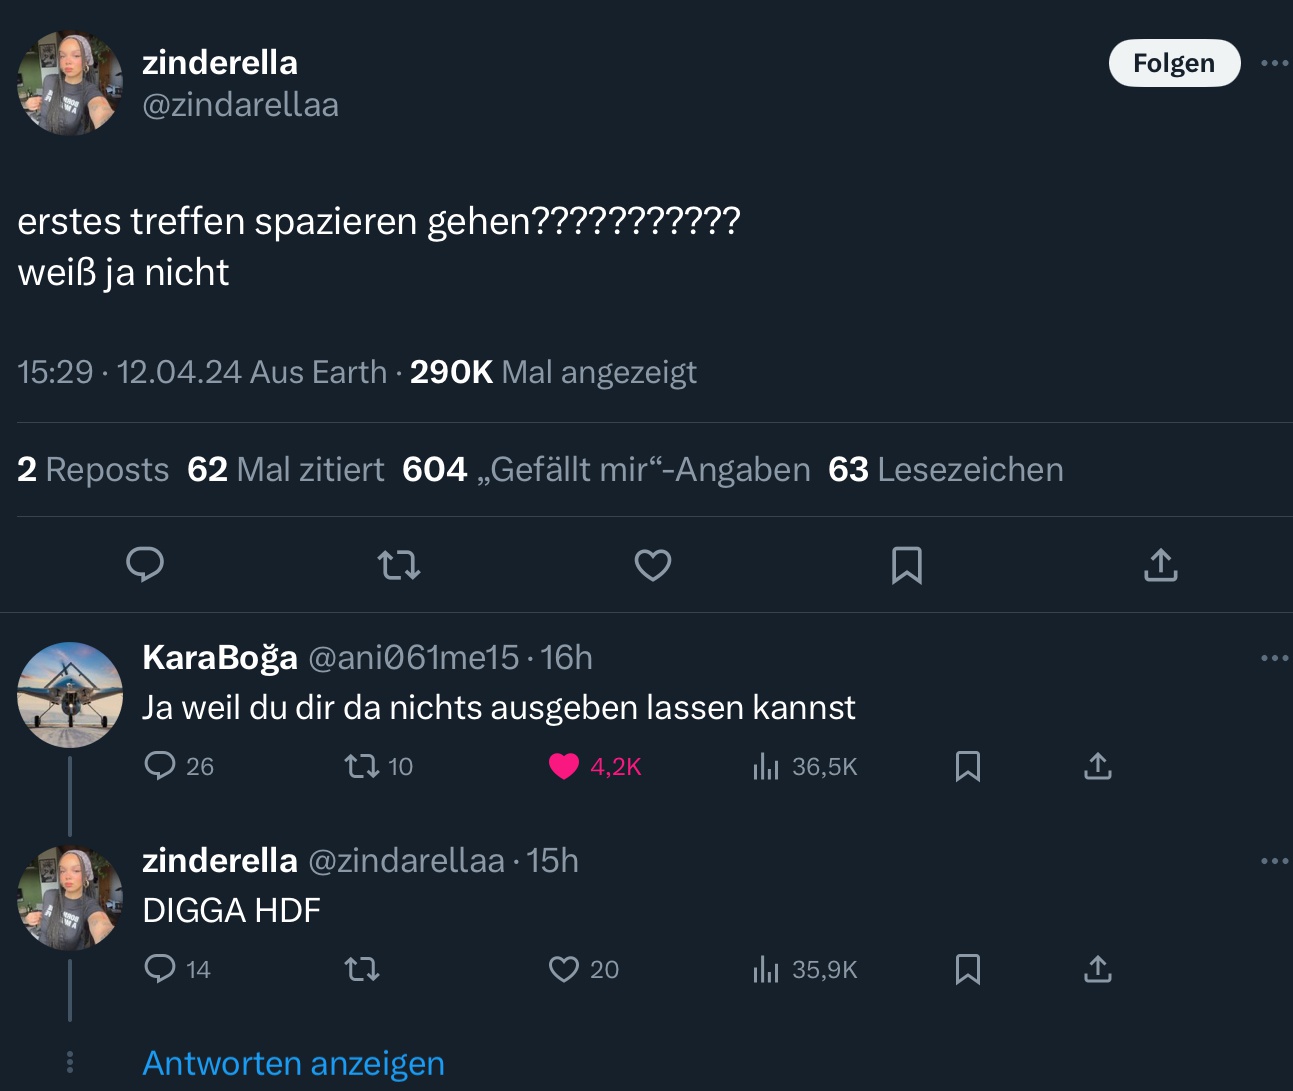
Task: Open more options on main tweet
Action: click(1274, 63)
